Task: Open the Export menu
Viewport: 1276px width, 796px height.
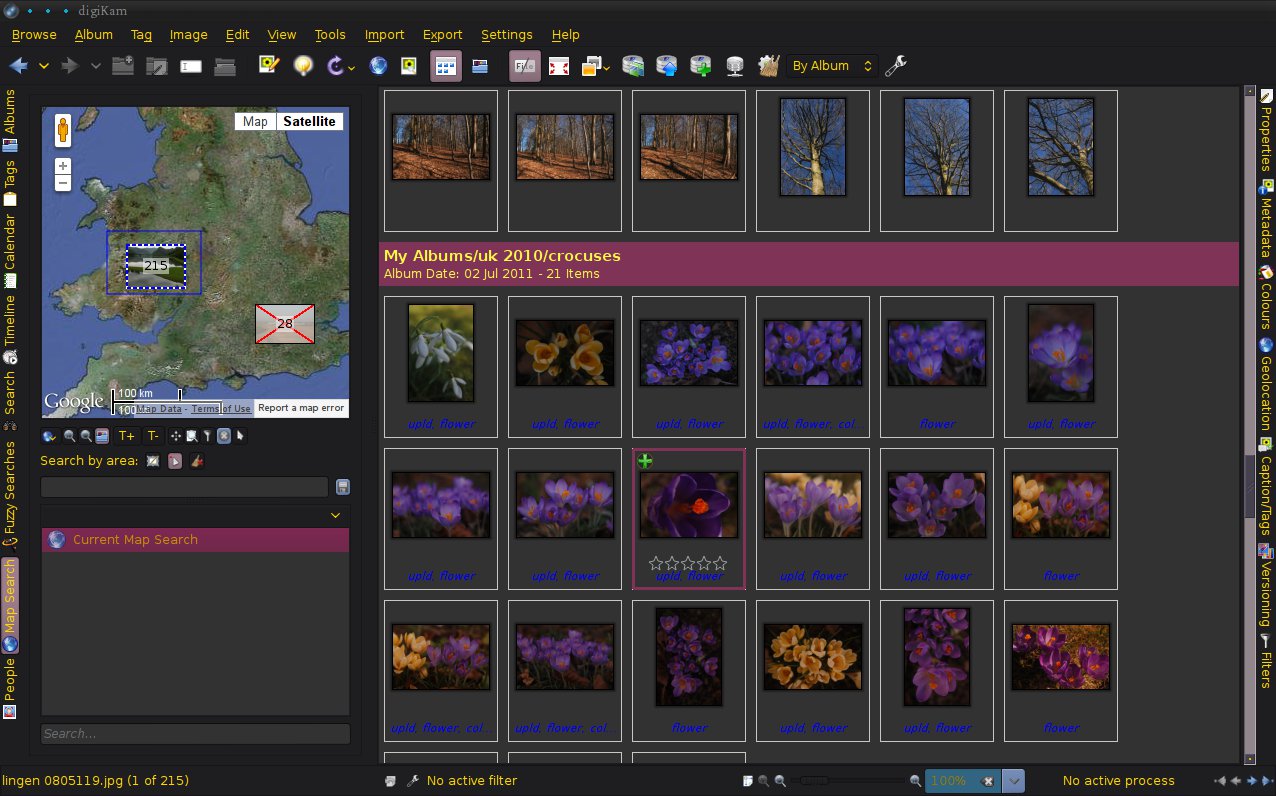Action: pos(443,34)
